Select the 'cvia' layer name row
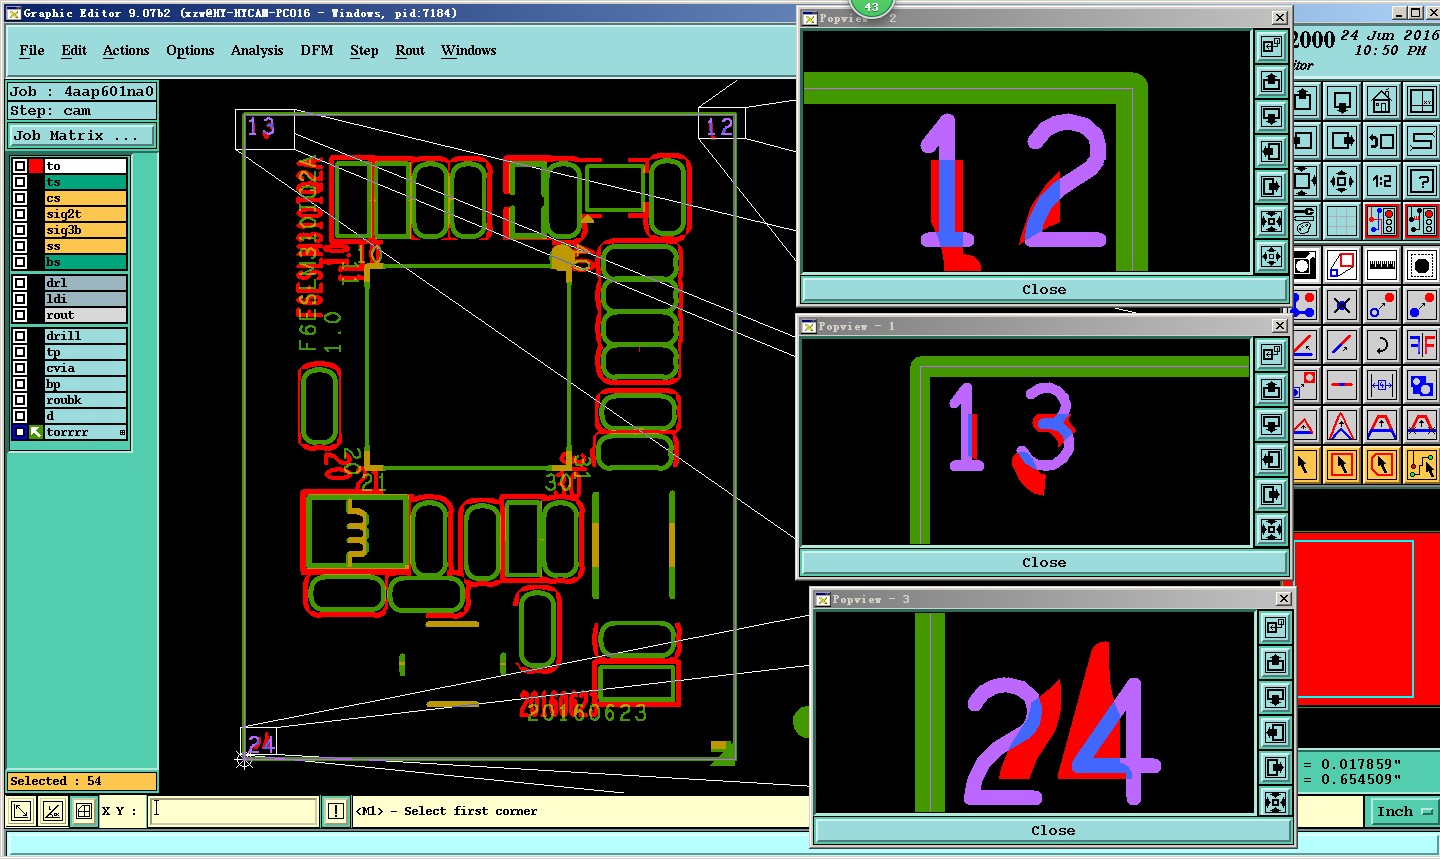 86,368
